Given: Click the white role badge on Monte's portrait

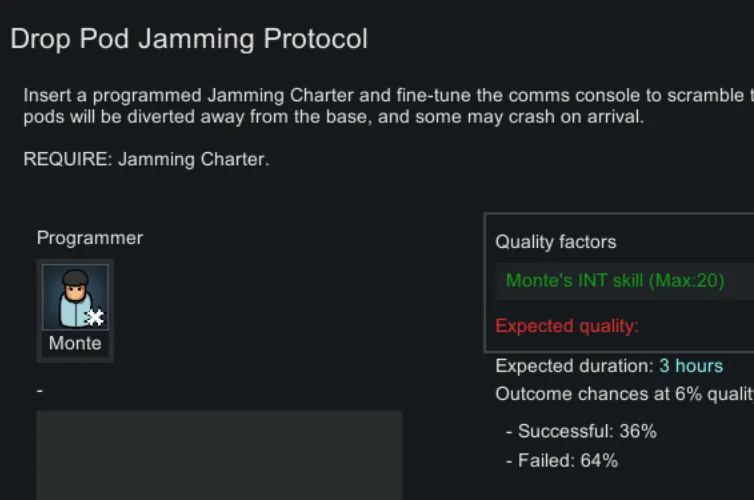Looking at the screenshot, I should click(x=95, y=317).
